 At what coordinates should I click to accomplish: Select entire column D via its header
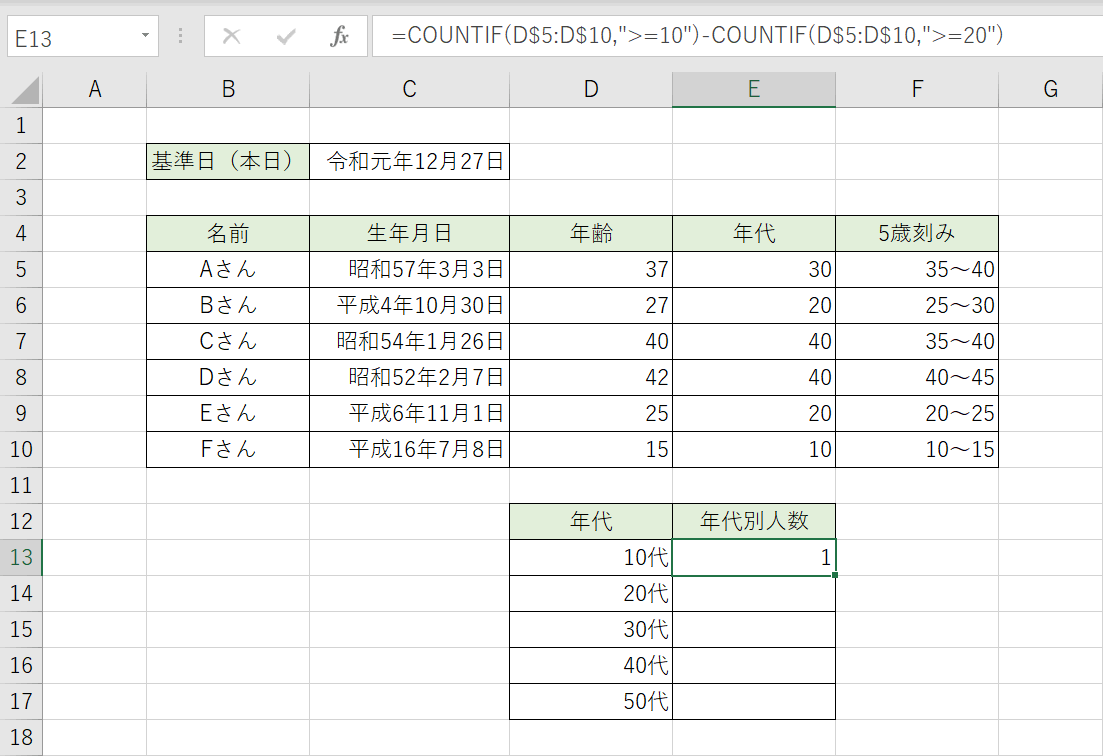(x=590, y=89)
